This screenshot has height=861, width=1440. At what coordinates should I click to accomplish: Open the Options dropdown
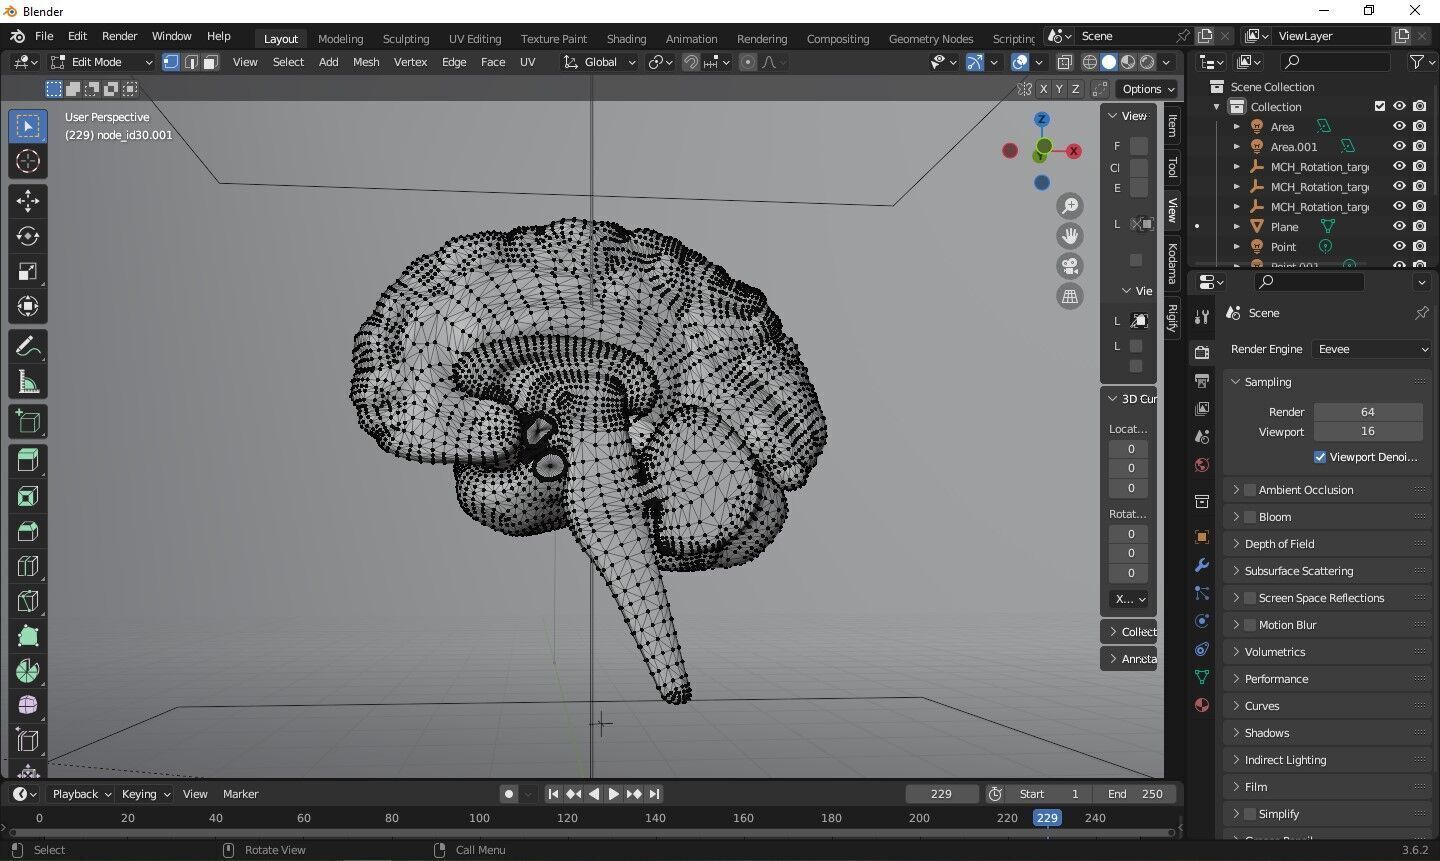pyautogui.click(x=1148, y=89)
